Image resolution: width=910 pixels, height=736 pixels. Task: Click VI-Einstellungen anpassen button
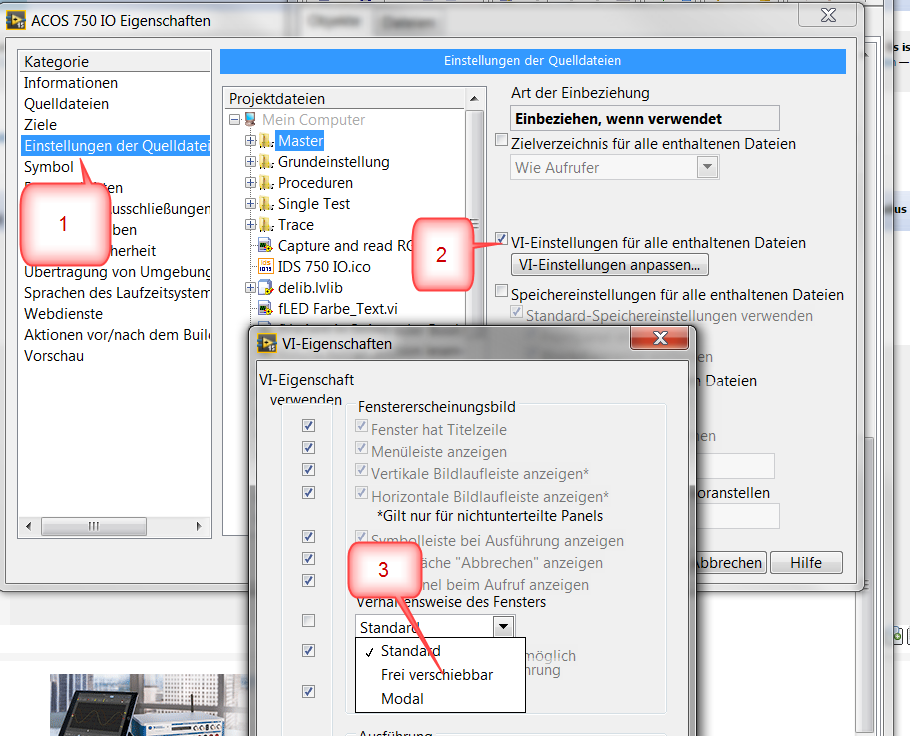pyautogui.click(x=609, y=265)
